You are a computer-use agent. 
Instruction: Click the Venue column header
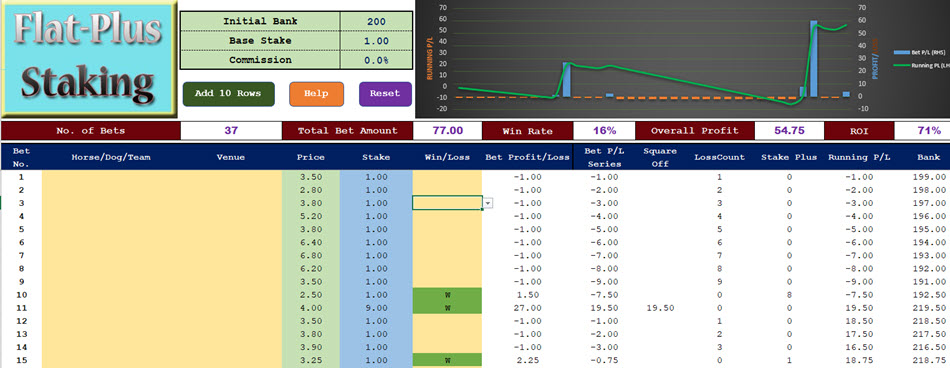pyautogui.click(x=230, y=157)
